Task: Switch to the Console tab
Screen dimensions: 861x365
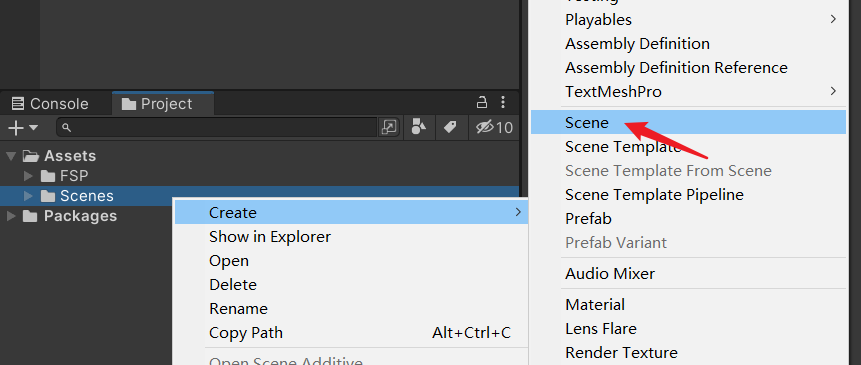Action: (x=50, y=104)
